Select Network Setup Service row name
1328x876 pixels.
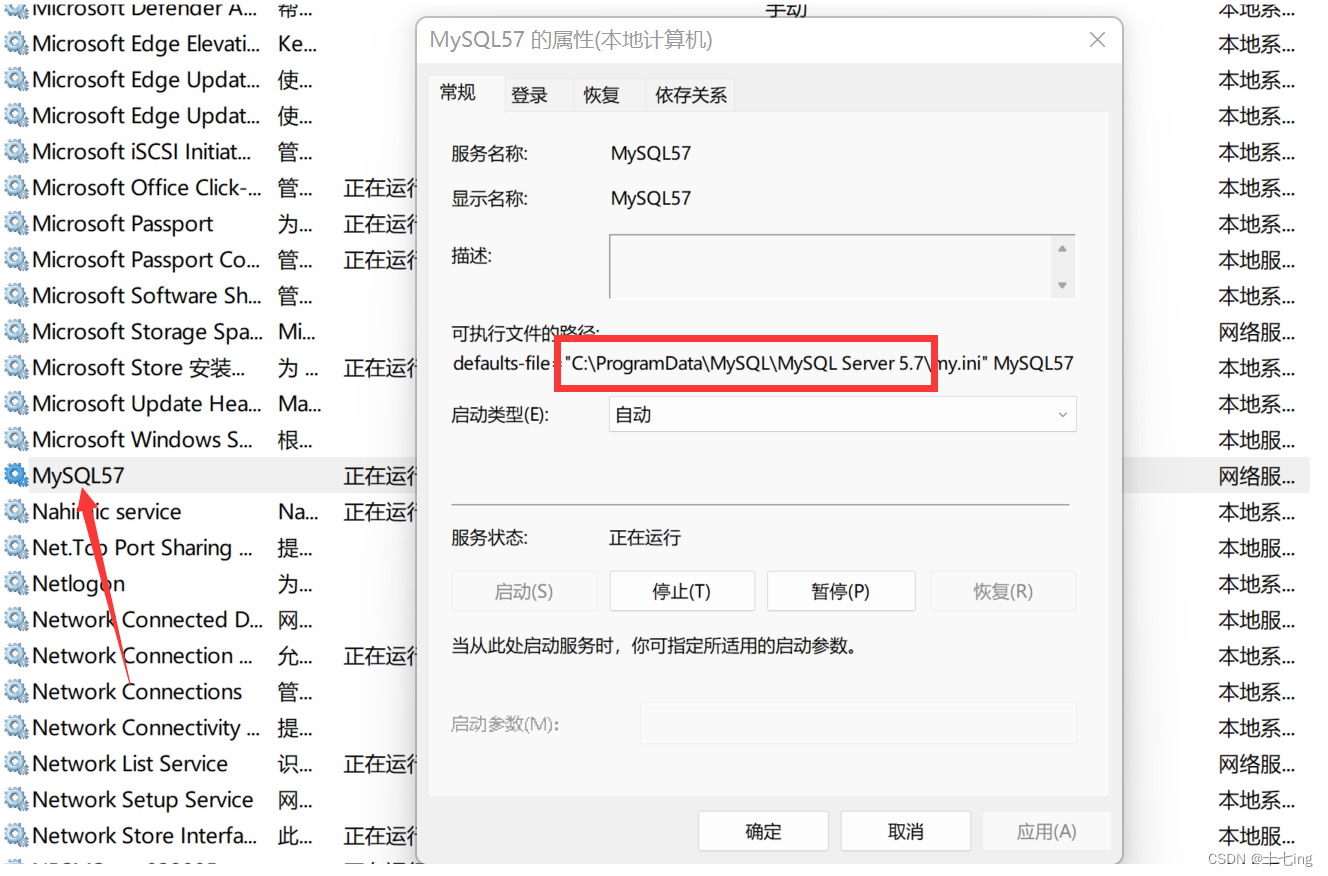[x=142, y=800]
